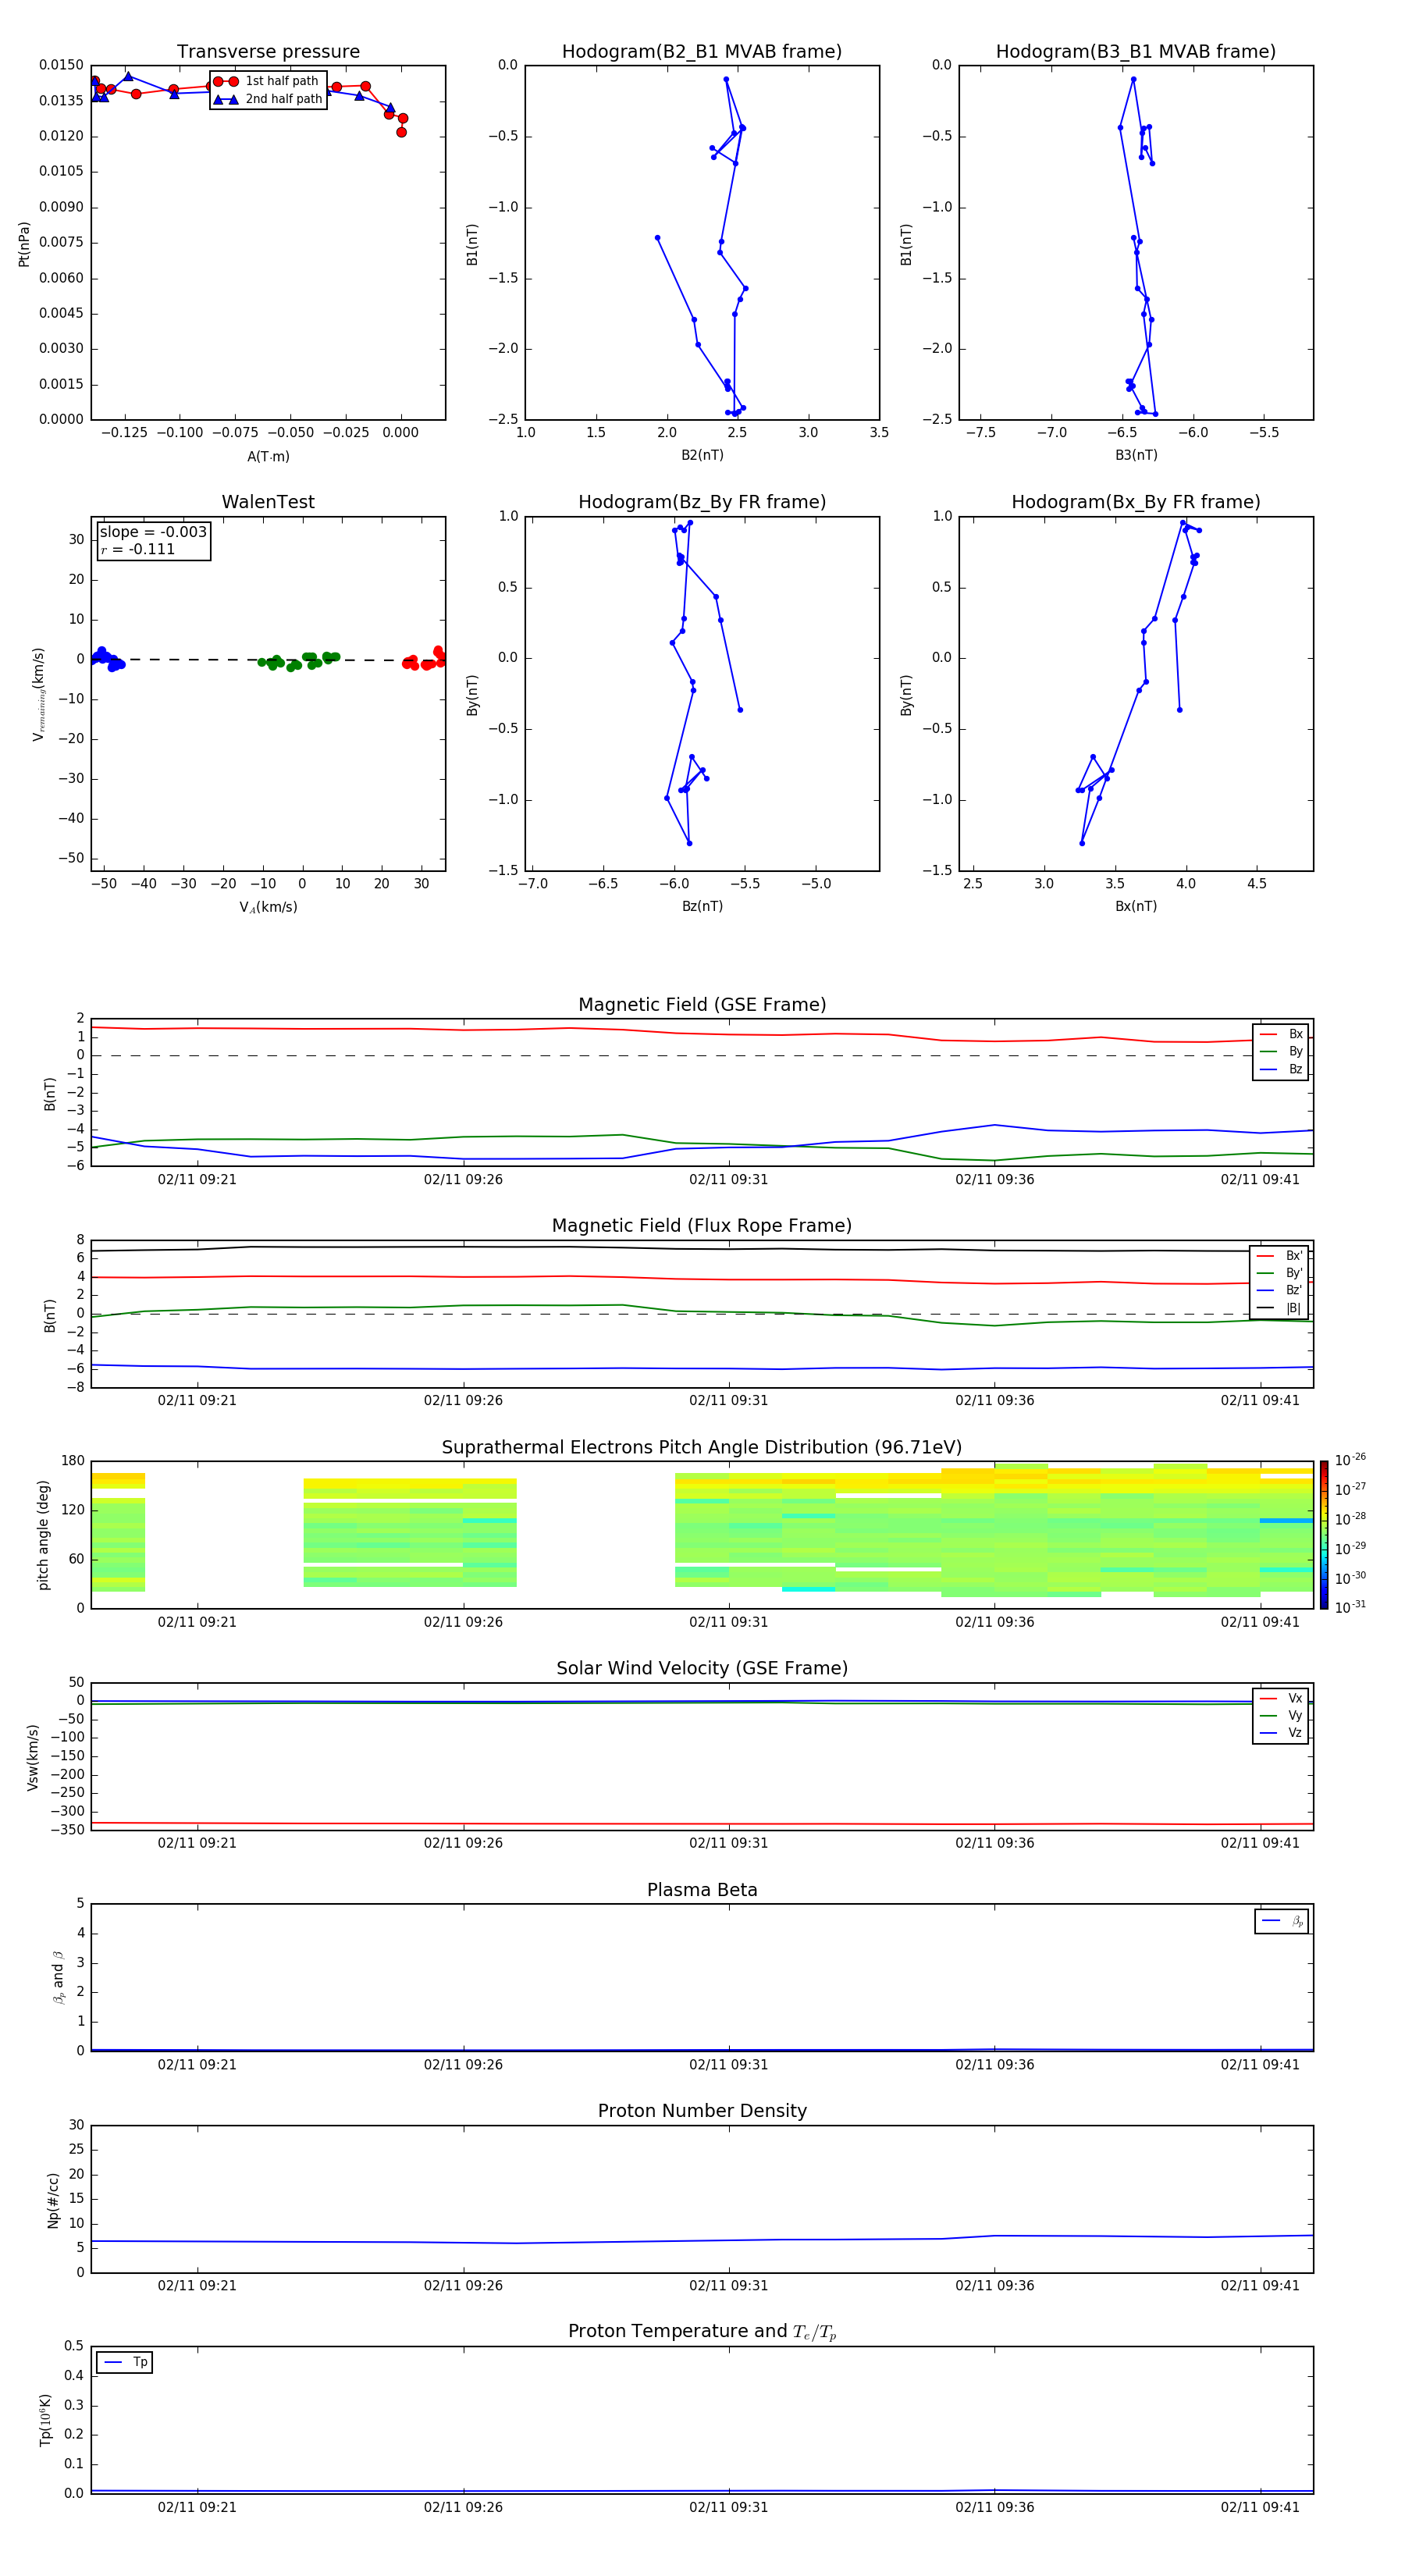
Task: Click the 'pitch angle (deg)' y-axis label
Action: (x=43, y=1535)
